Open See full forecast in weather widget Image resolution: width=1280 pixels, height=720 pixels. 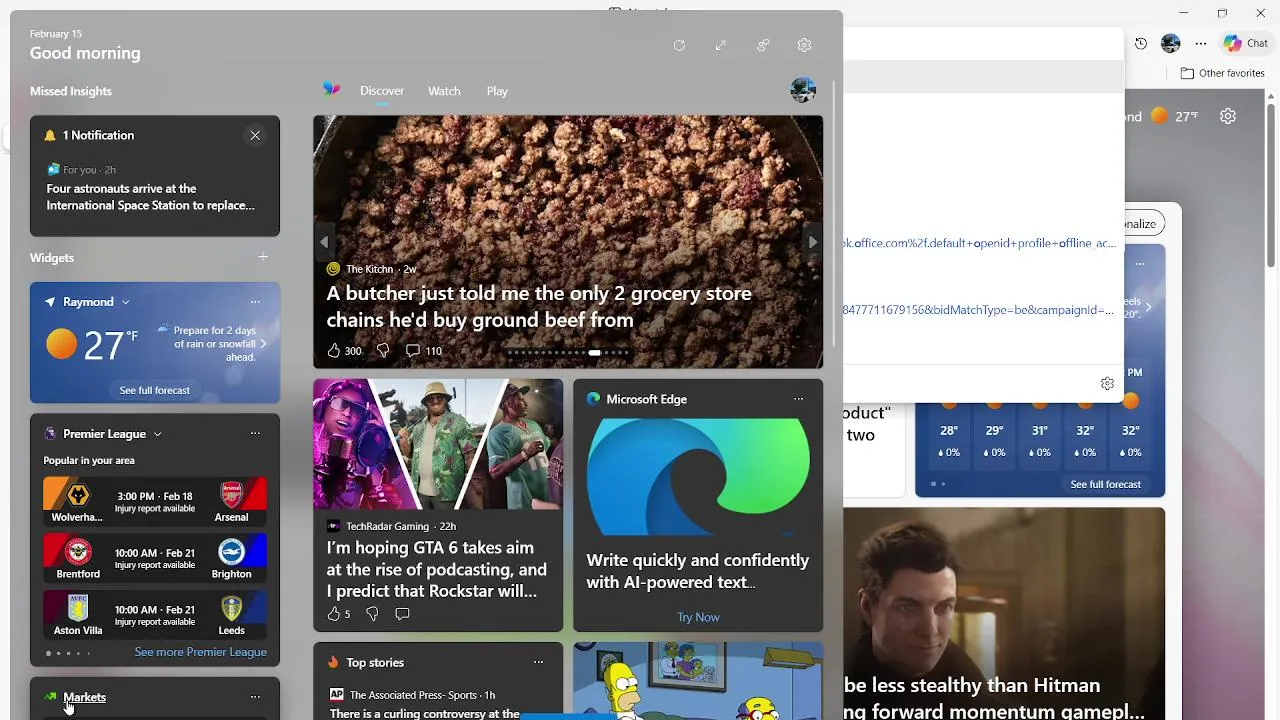(x=155, y=390)
